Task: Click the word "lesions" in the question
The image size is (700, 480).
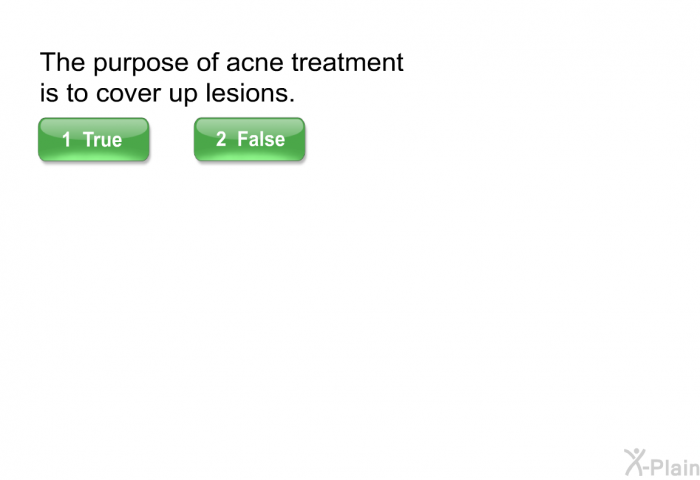Action: coord(250,93)
